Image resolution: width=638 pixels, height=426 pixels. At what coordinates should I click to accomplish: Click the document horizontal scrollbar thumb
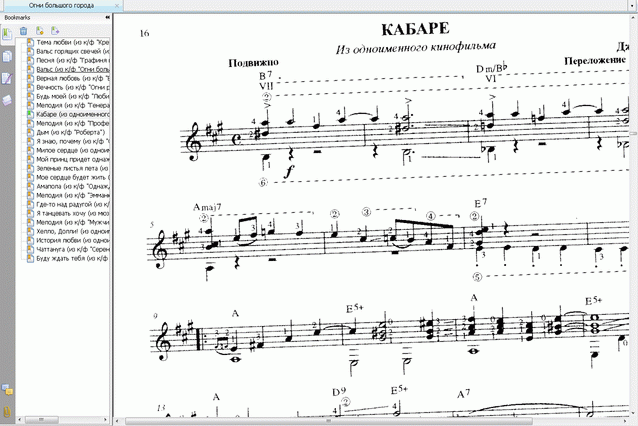(x=328, y=421)
